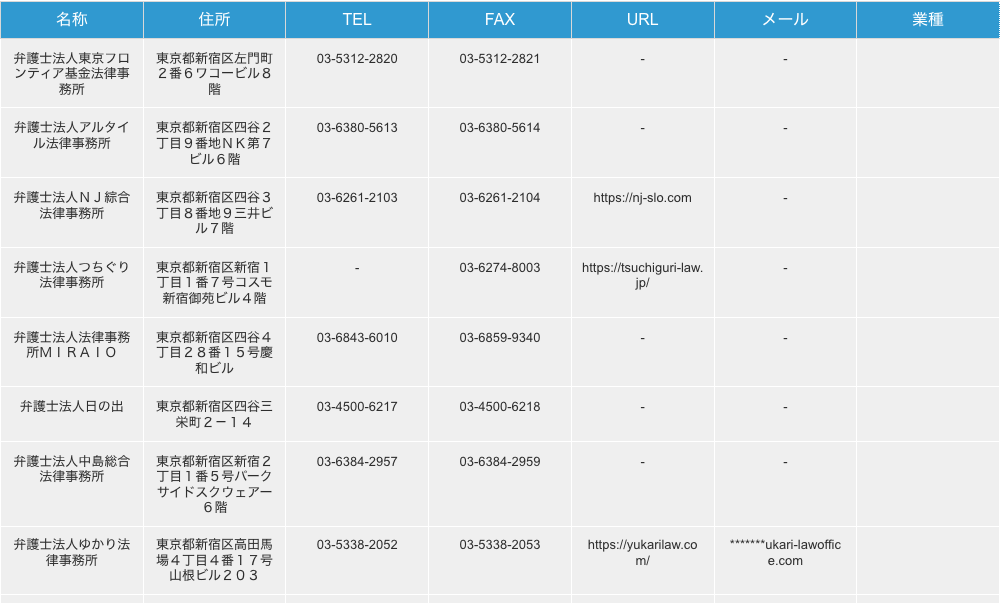Visit the yukarilaw.com URL link
1002x603 pixels.
(642, 552)
